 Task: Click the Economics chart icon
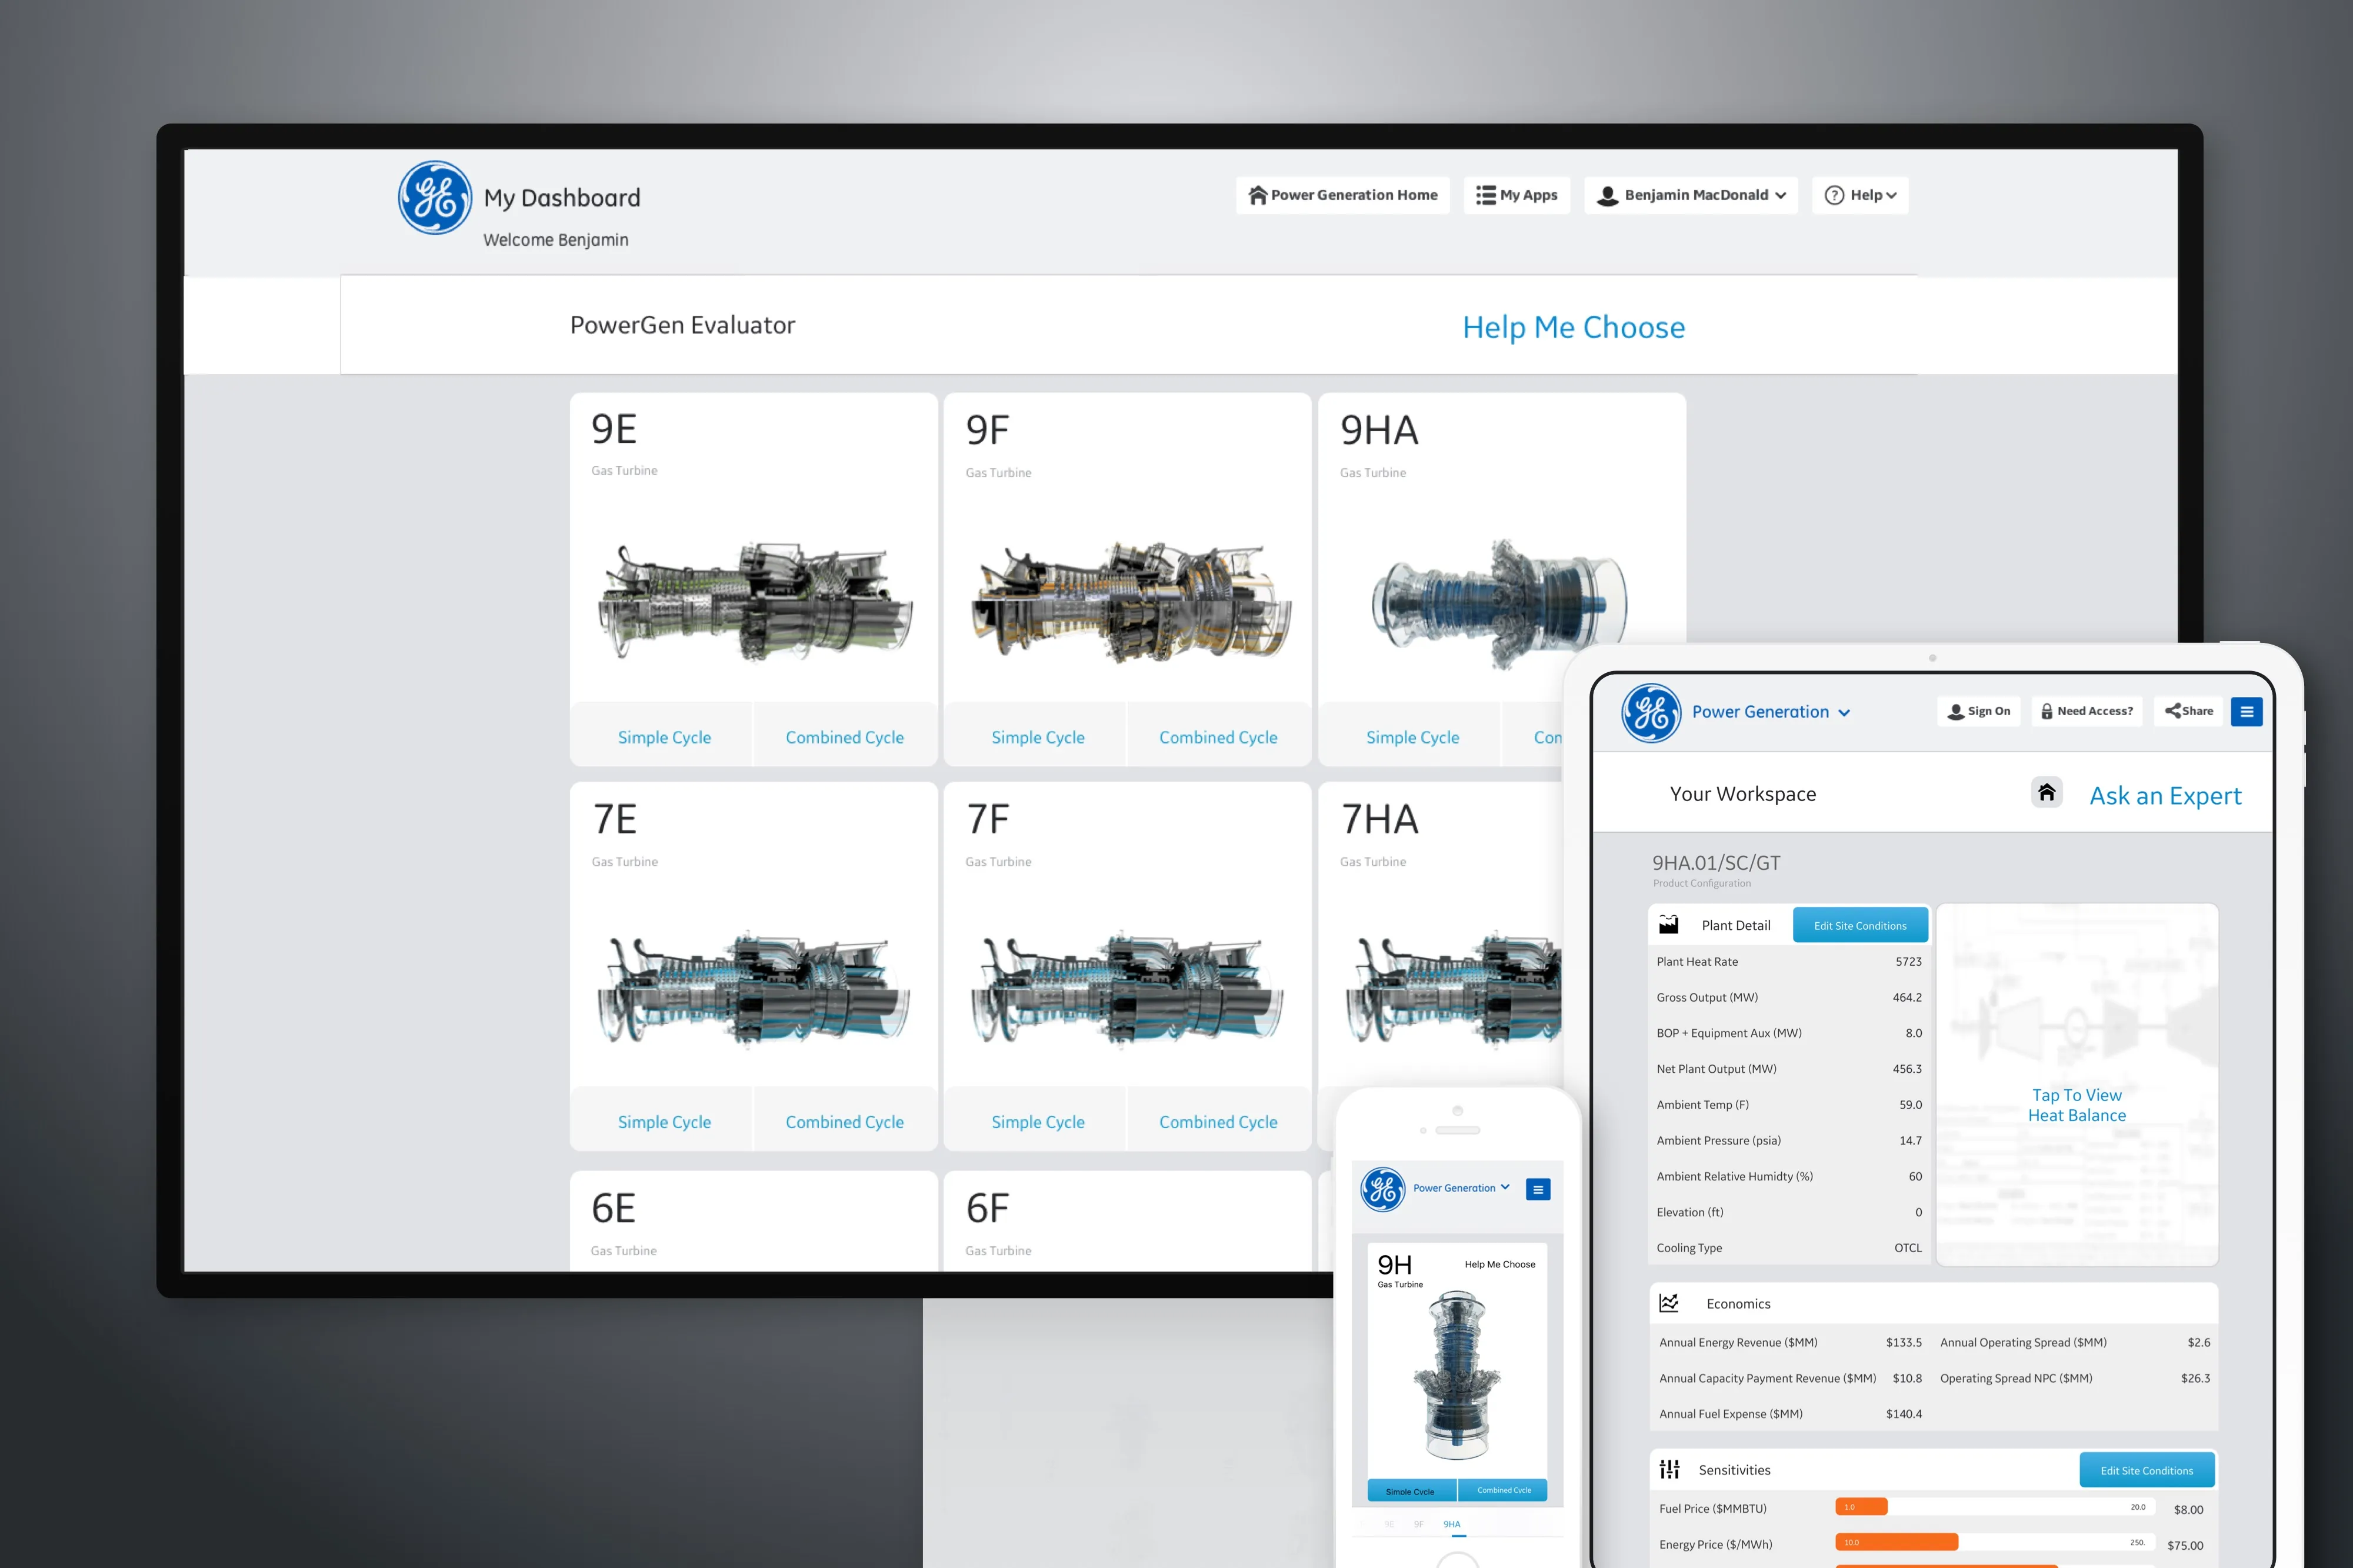(x=1669, y=1303)
